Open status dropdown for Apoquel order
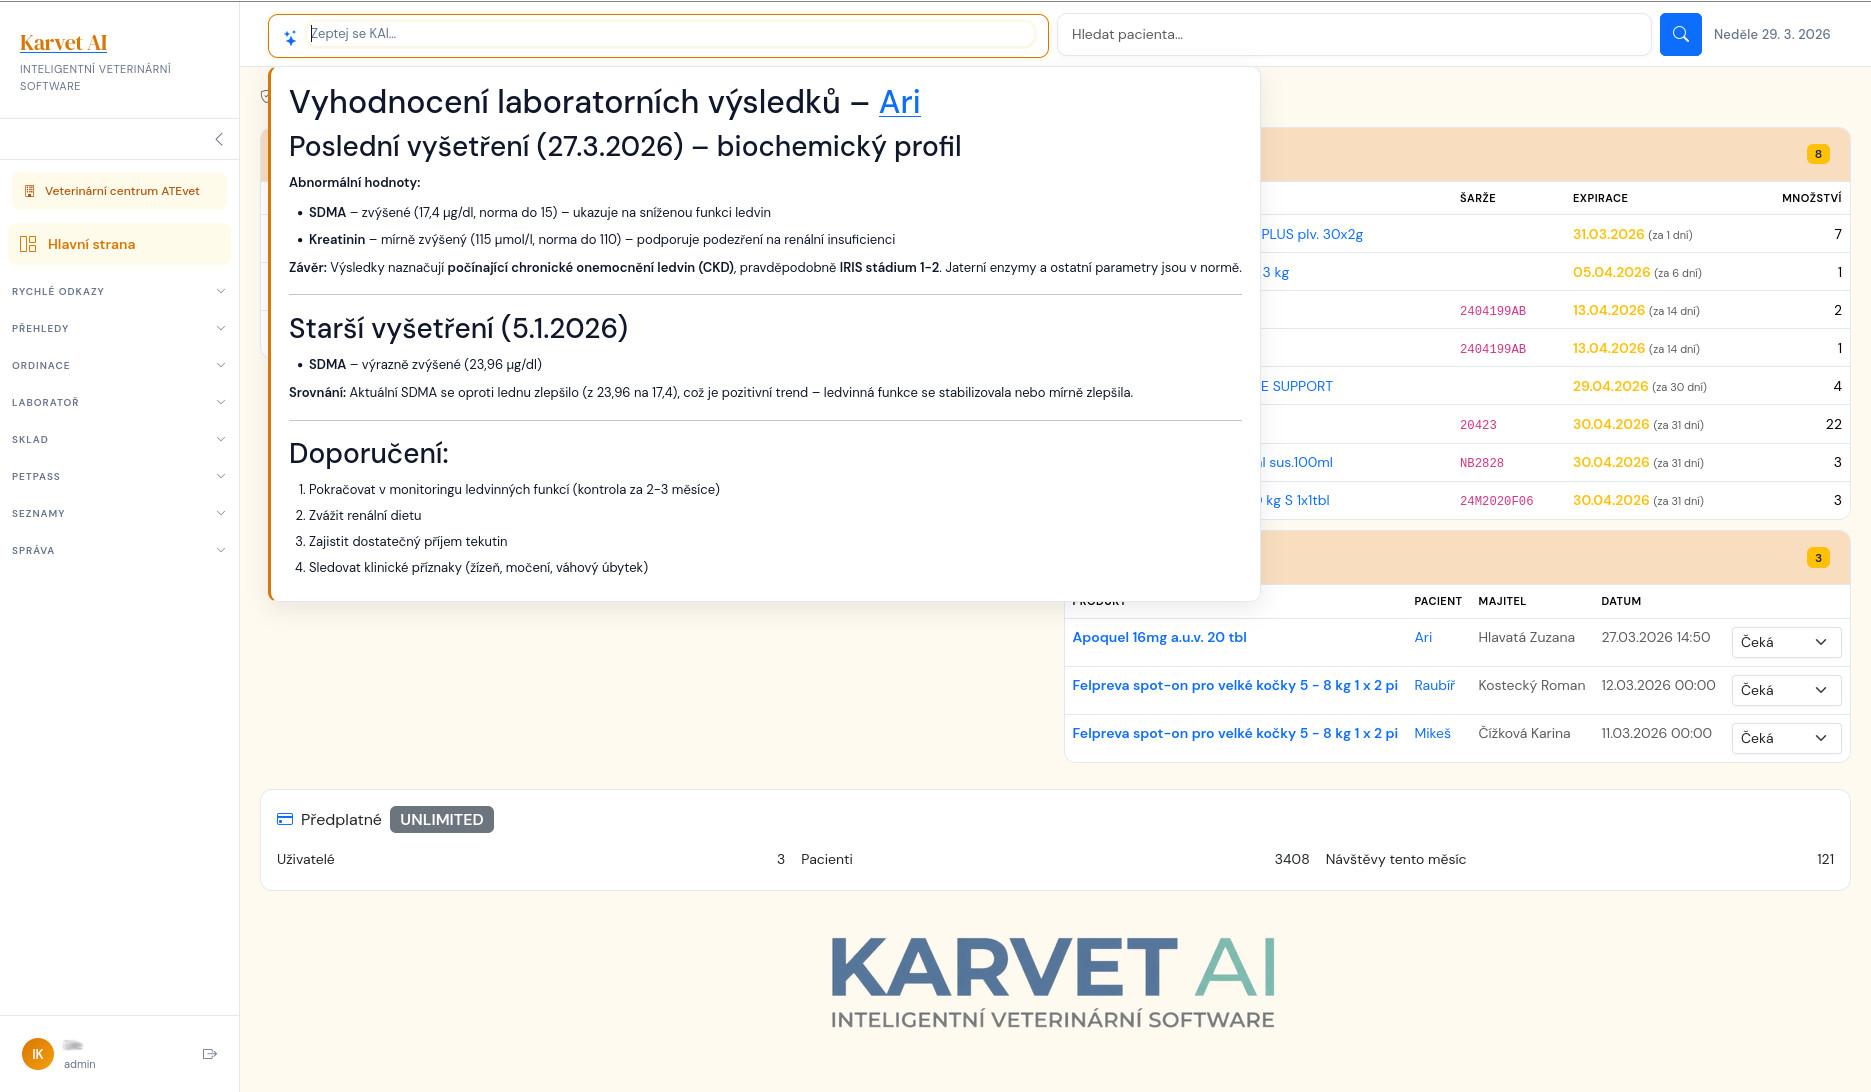The height and width of the screenshot is (1092, 1871). tap(1785, 642)
